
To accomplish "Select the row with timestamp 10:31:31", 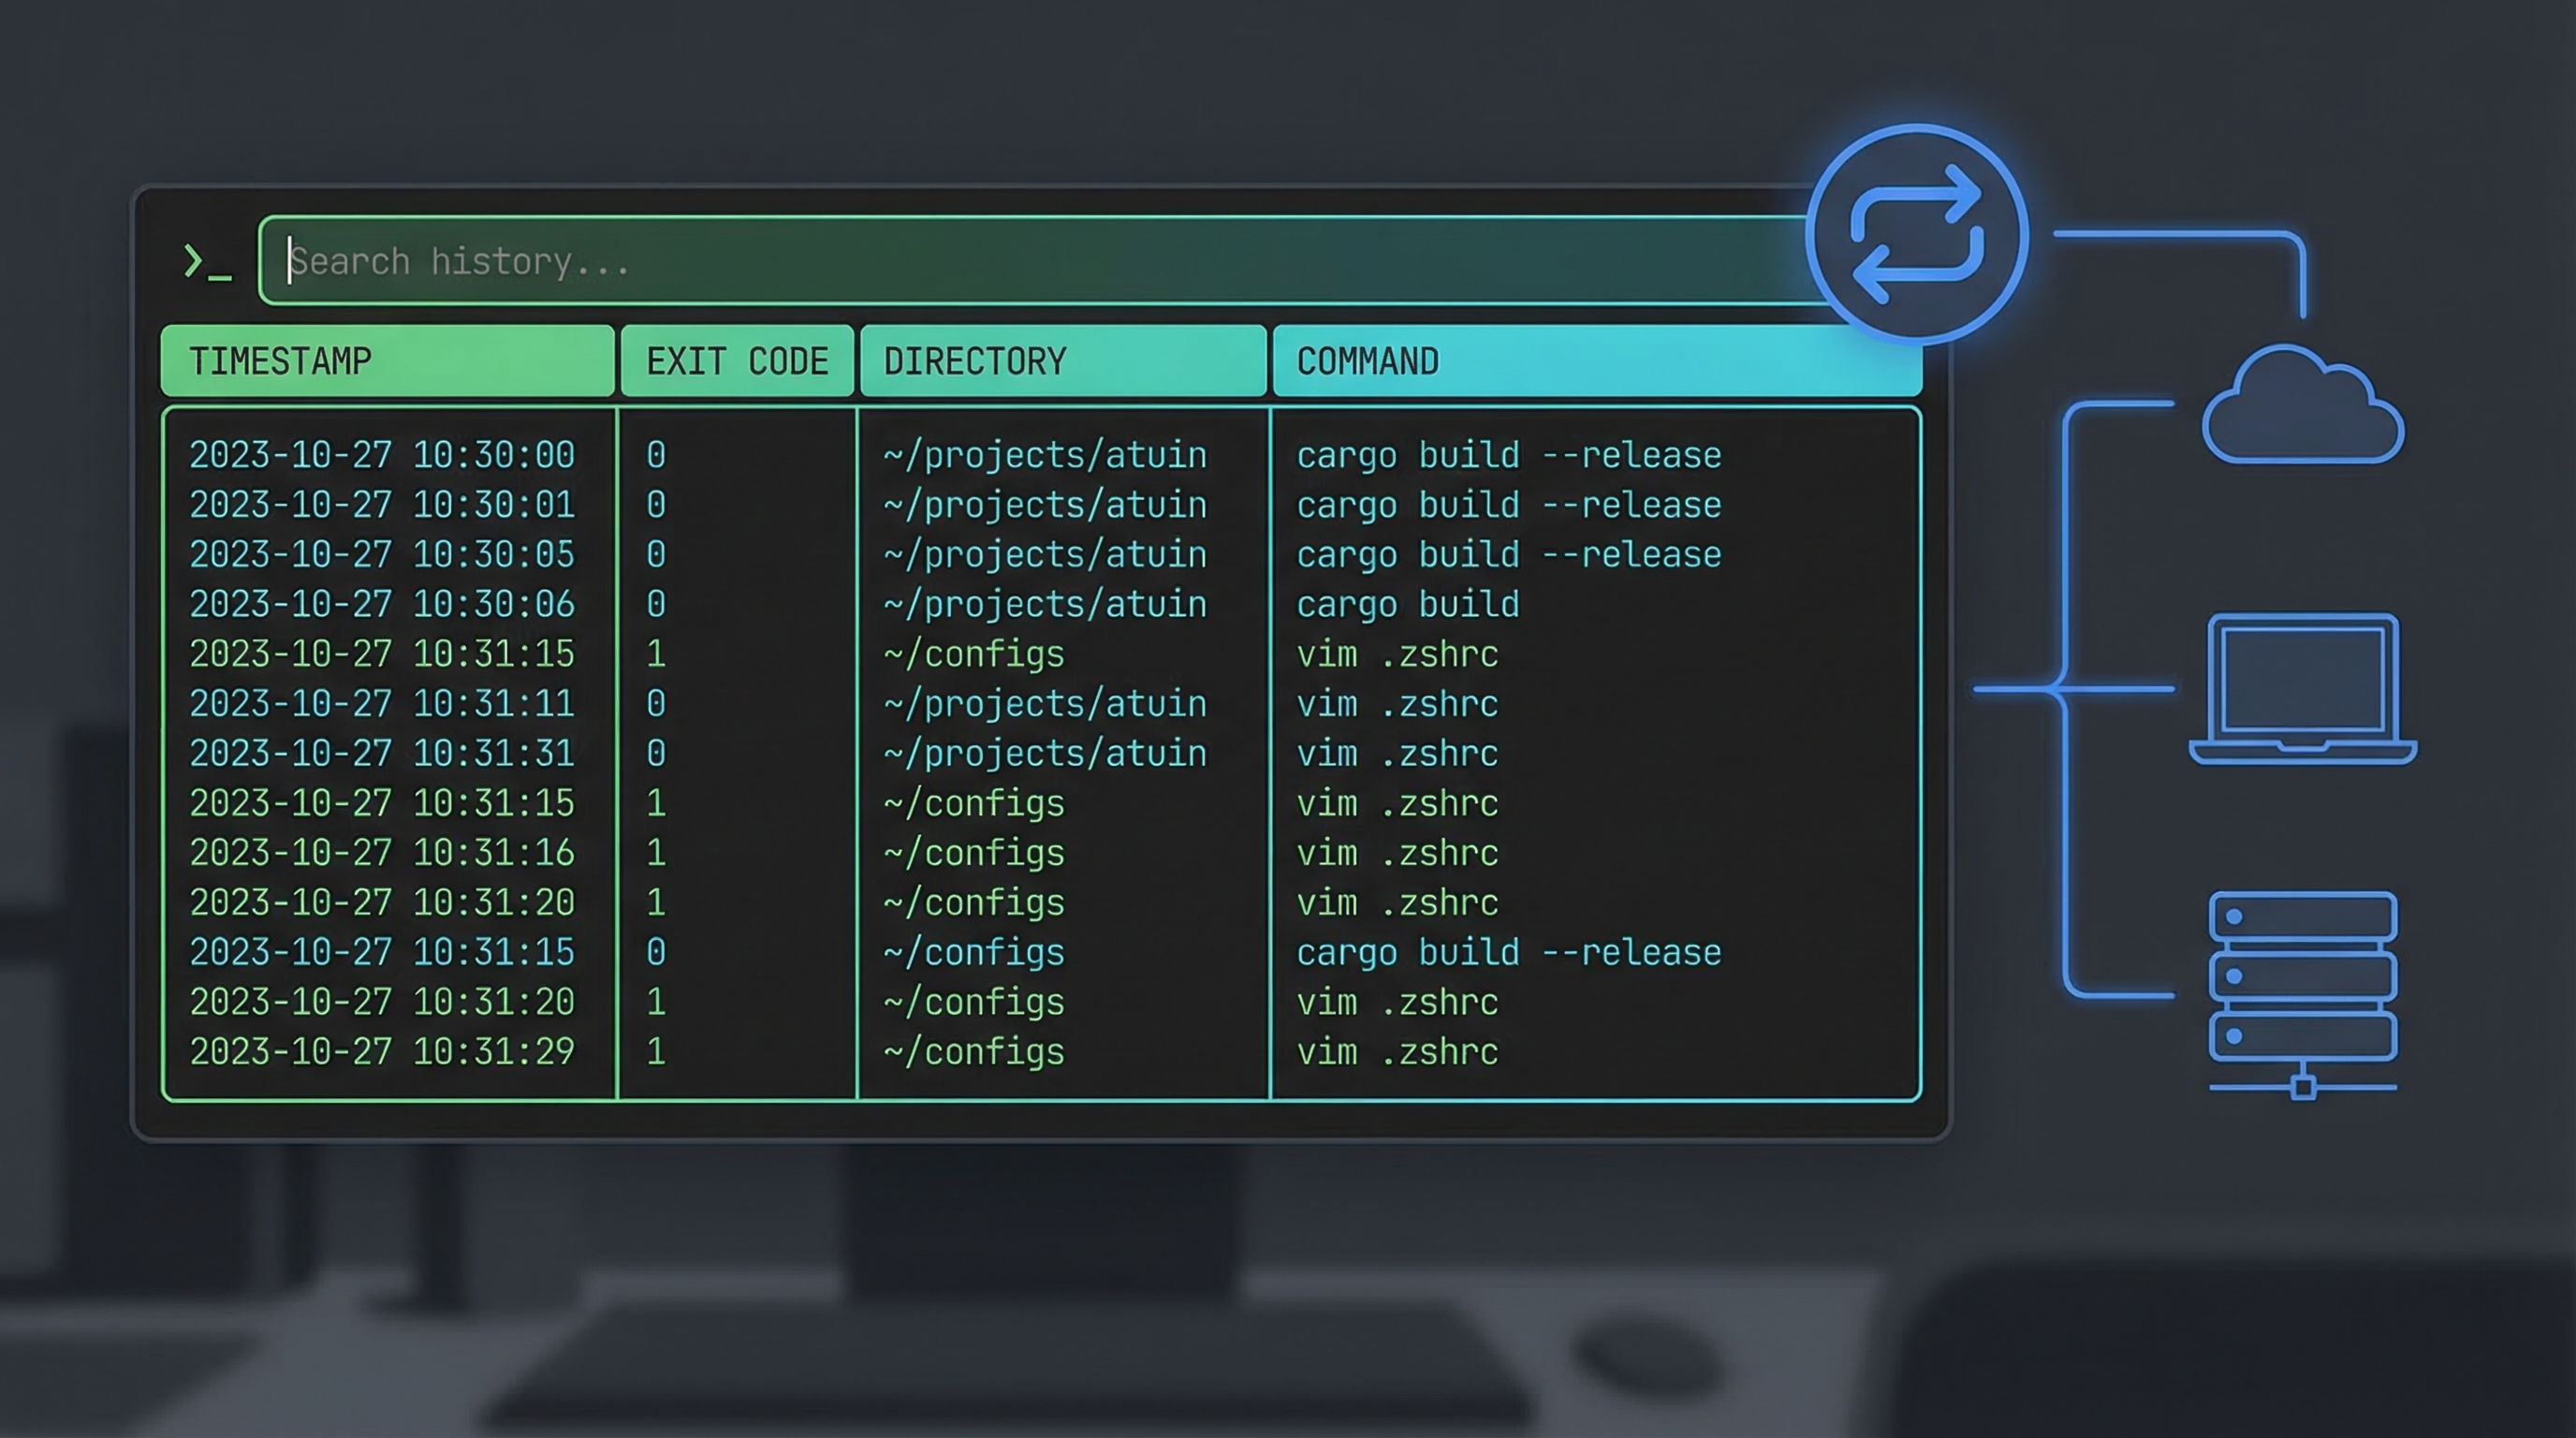I will coord(382,753).
